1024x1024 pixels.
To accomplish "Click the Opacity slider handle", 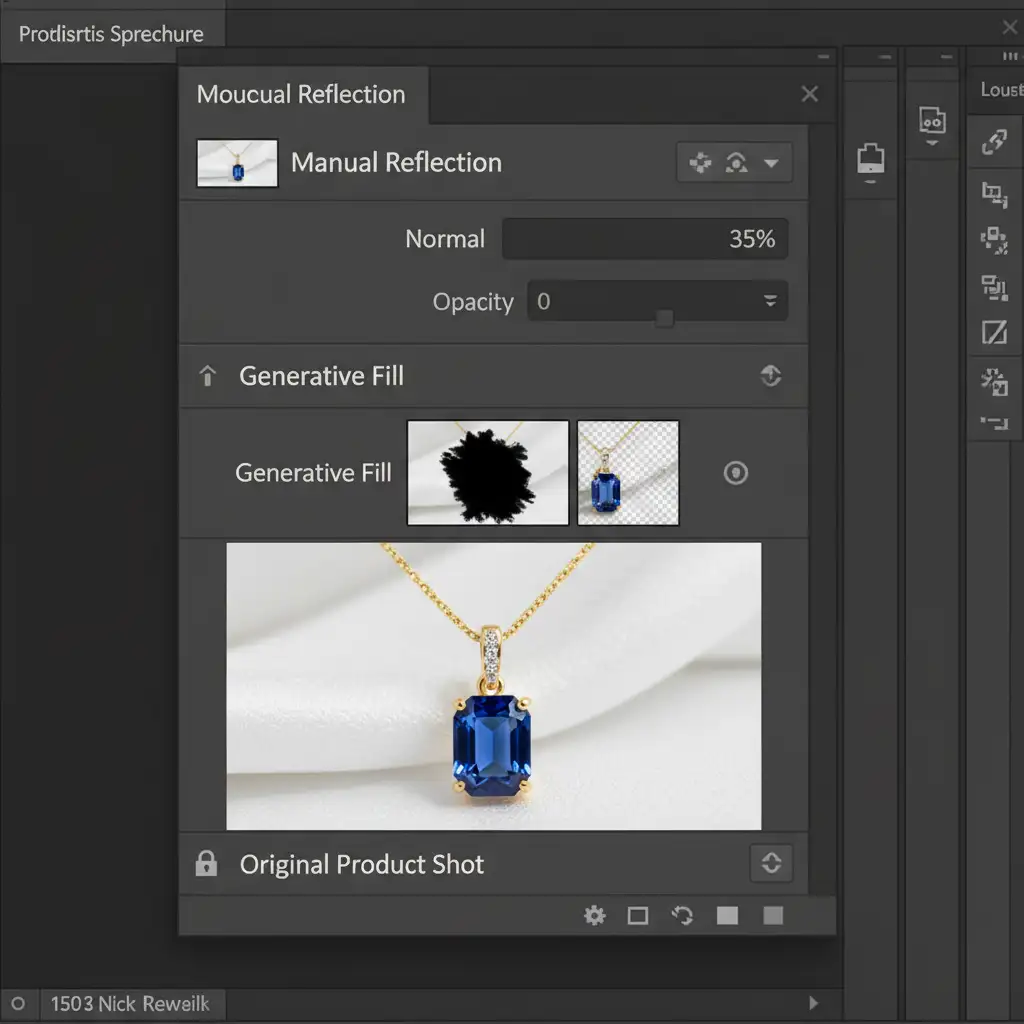I will point(664,318).
